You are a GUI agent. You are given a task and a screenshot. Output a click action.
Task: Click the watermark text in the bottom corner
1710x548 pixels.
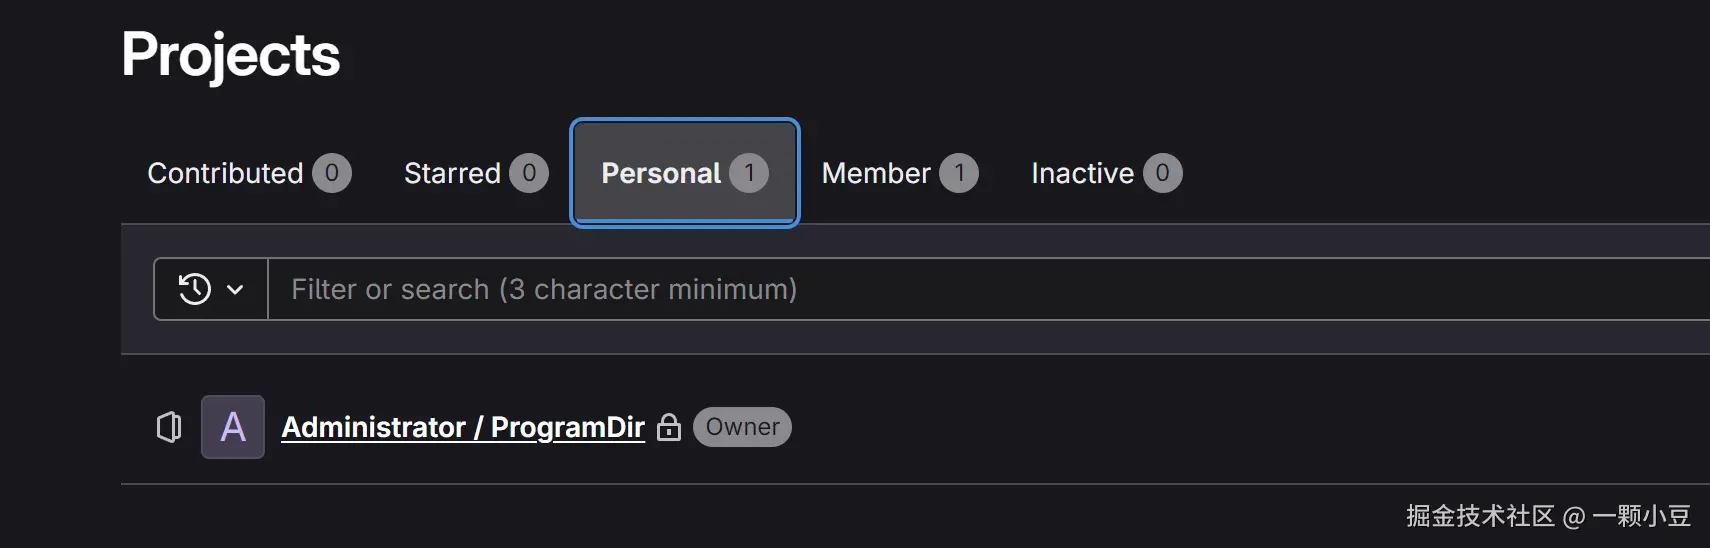click(1548, 516)
